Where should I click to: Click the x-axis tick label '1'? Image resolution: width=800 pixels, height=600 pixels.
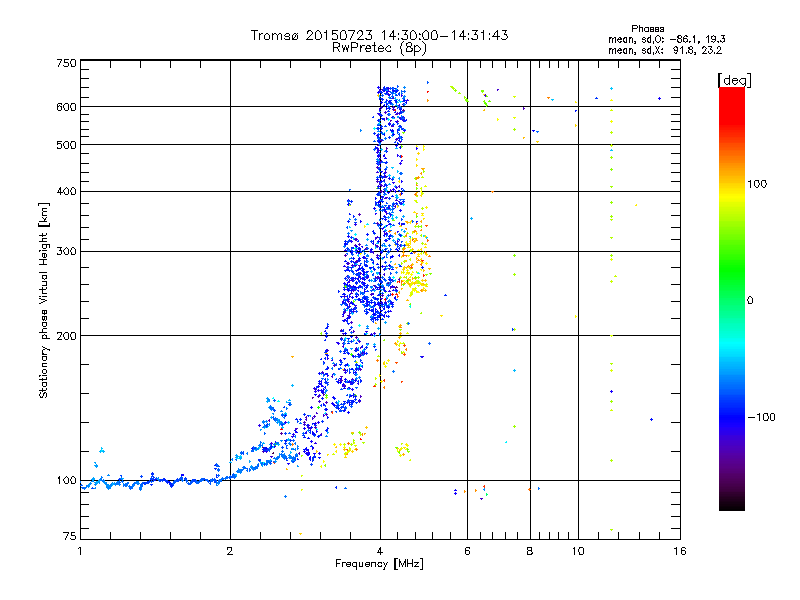(x=80, y=551)
